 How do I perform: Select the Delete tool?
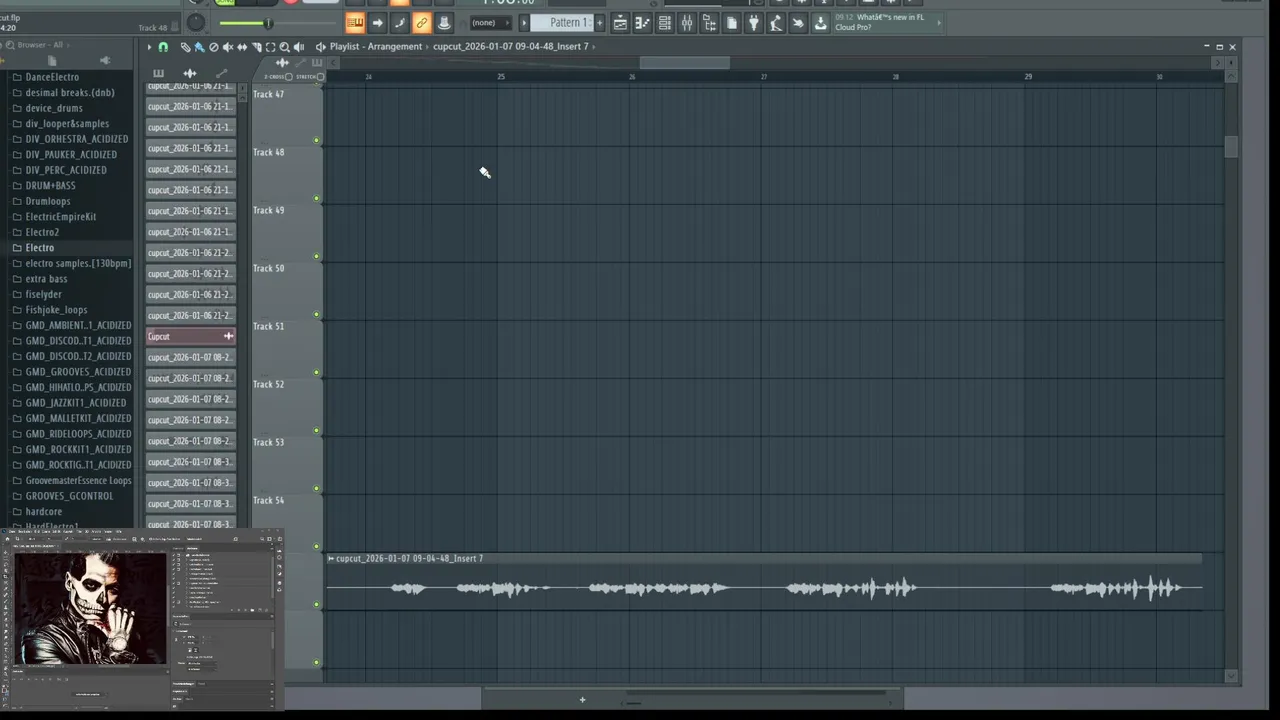[x=213, y=47]
